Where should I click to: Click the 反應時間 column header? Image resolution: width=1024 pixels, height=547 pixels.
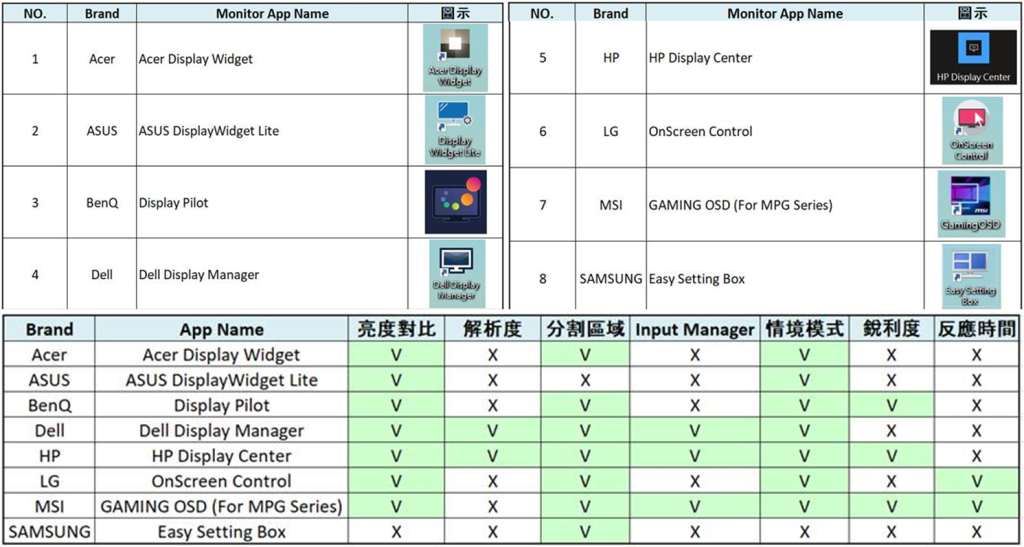[x=976, y=329]
